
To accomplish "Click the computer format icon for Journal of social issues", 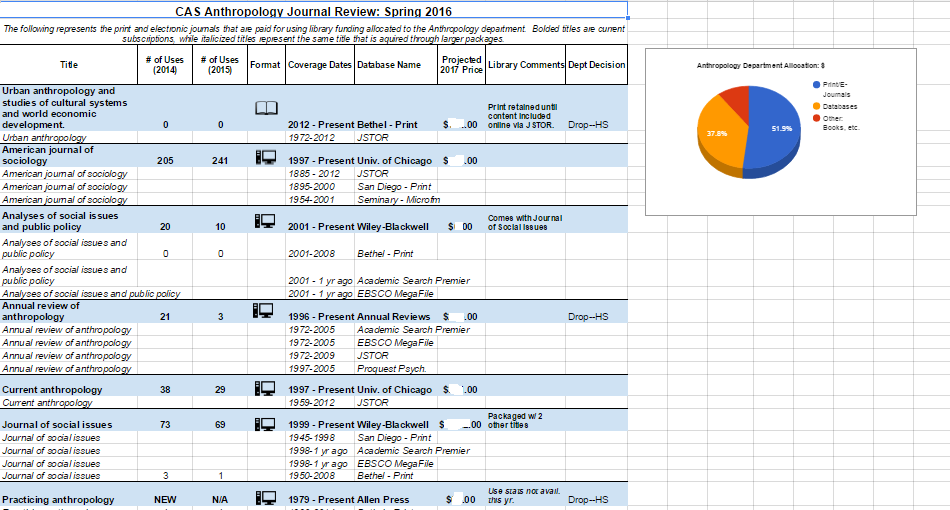I will [265, 424].
